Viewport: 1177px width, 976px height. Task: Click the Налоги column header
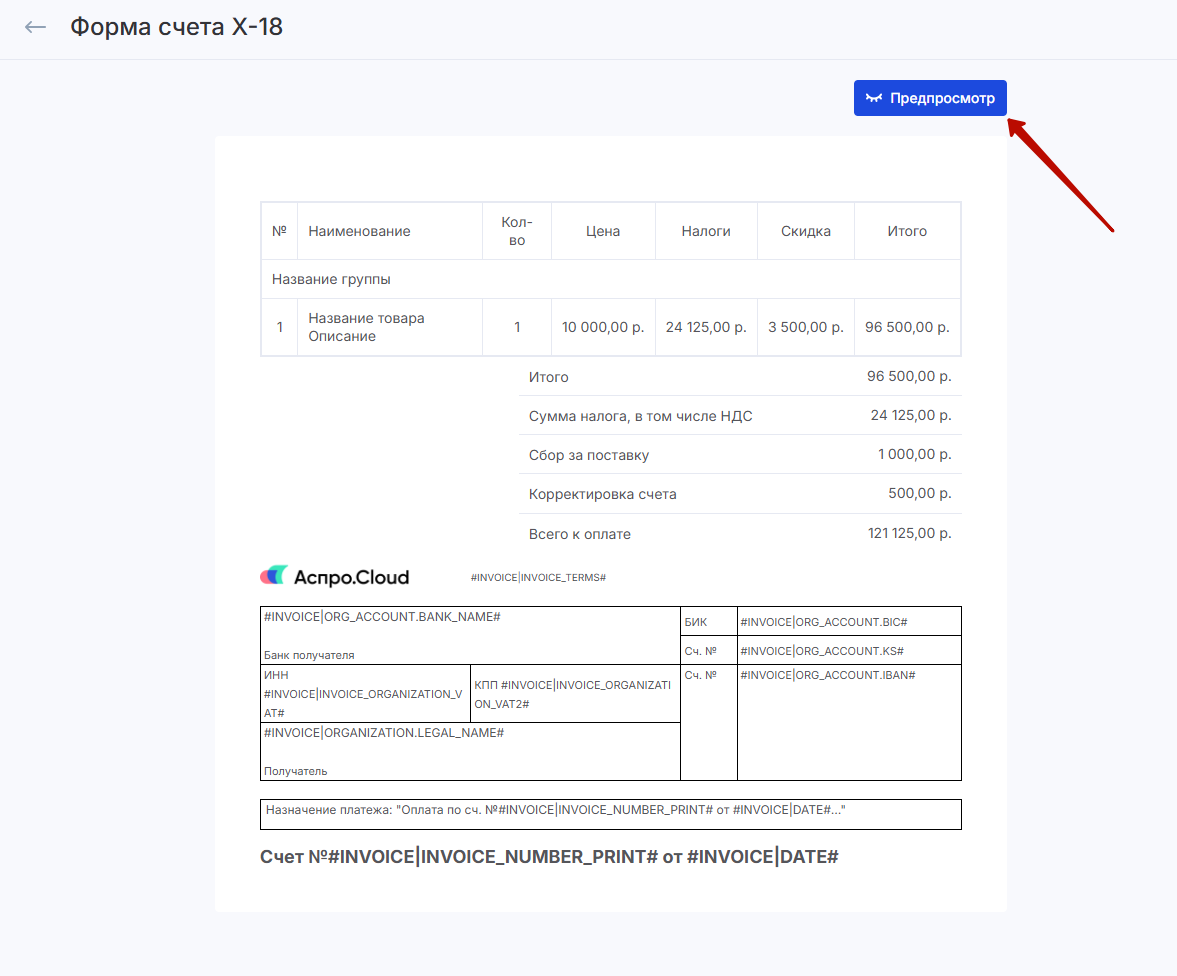click(x=706, y=231)
